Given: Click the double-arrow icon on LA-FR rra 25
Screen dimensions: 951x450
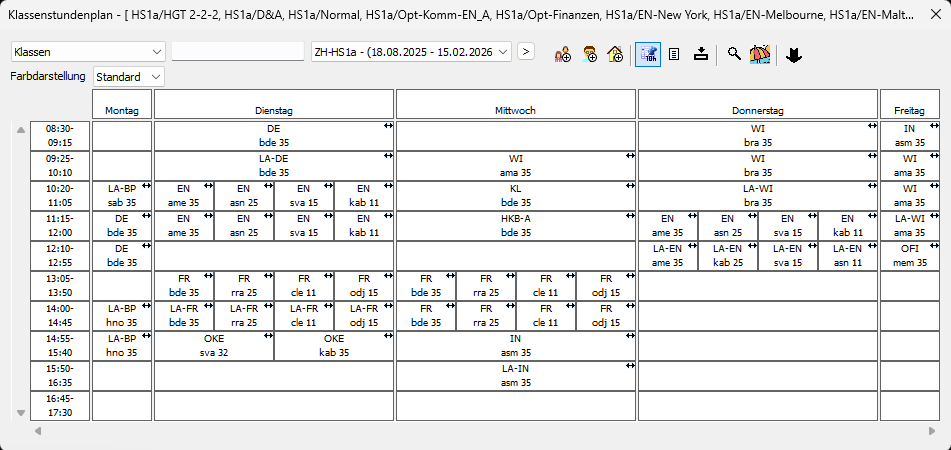Looking at the screenshot, I should [268, 306].
